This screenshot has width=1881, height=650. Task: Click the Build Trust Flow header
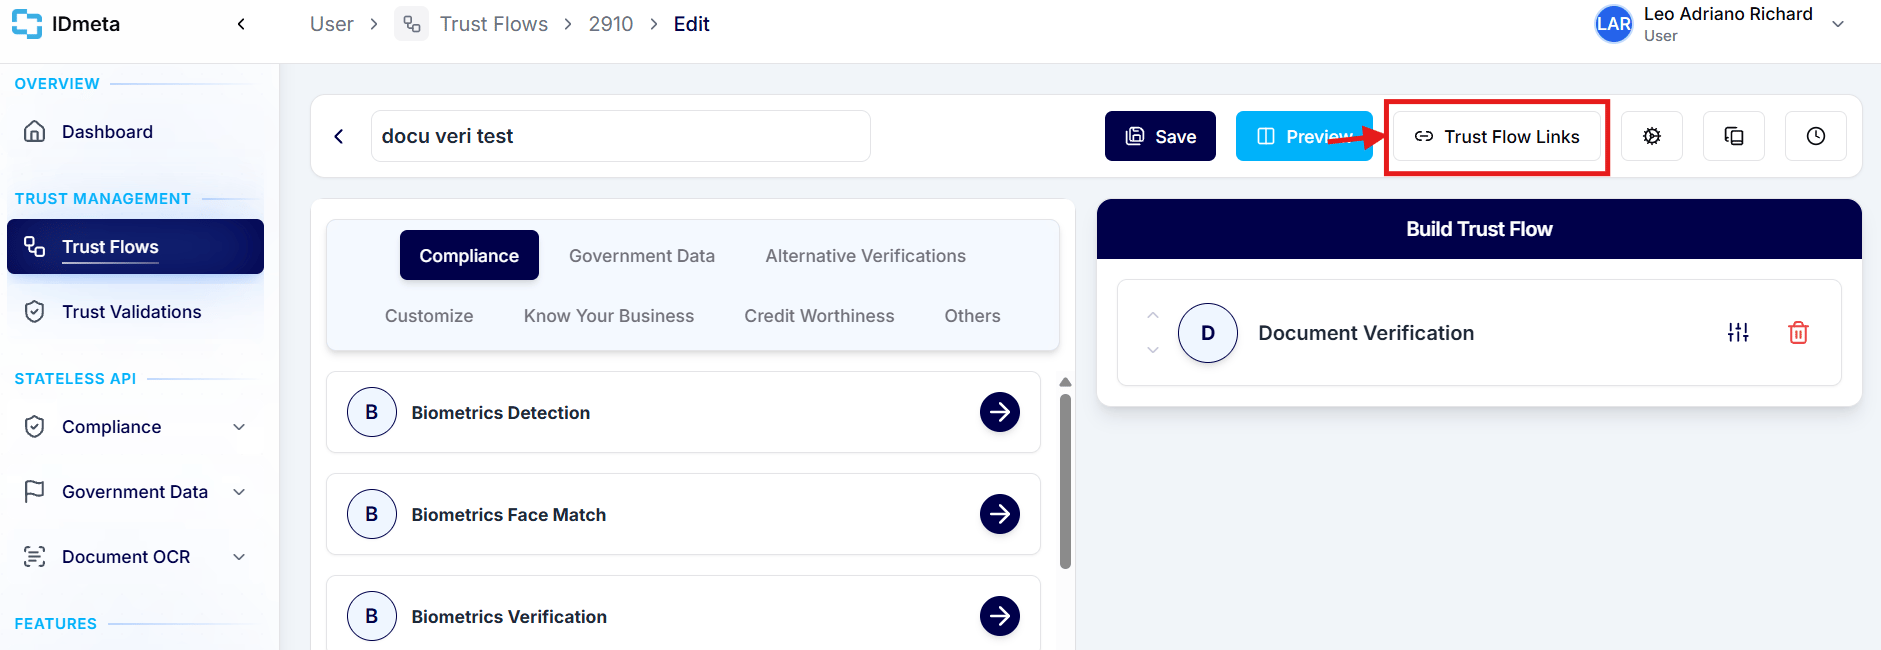[1479, 229]
